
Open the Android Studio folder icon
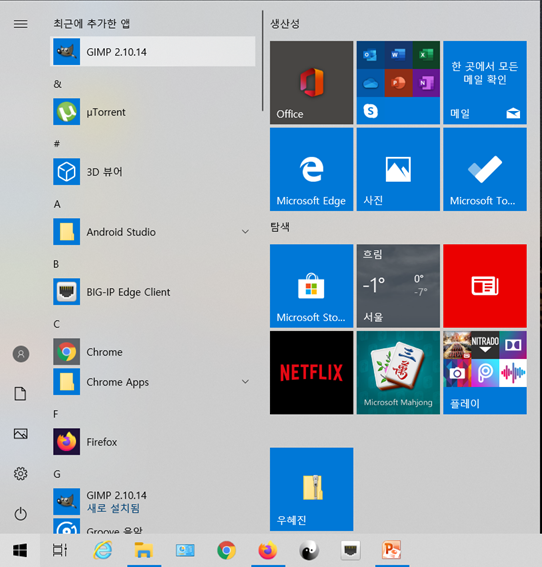coord(67,231)
